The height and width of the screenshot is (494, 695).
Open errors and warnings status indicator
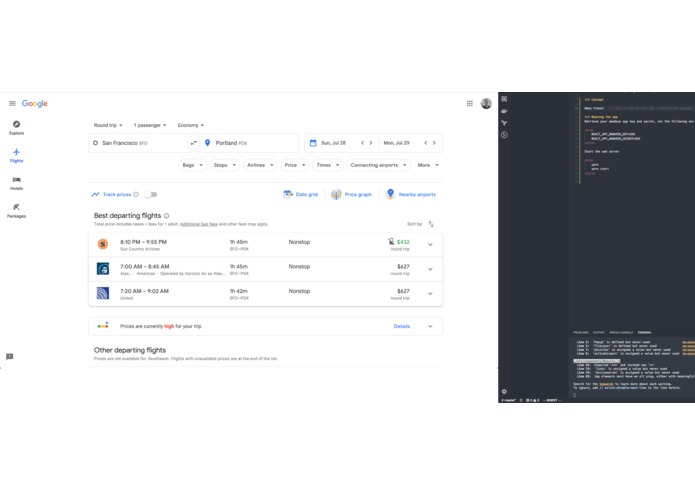click(x=532, y=400)
